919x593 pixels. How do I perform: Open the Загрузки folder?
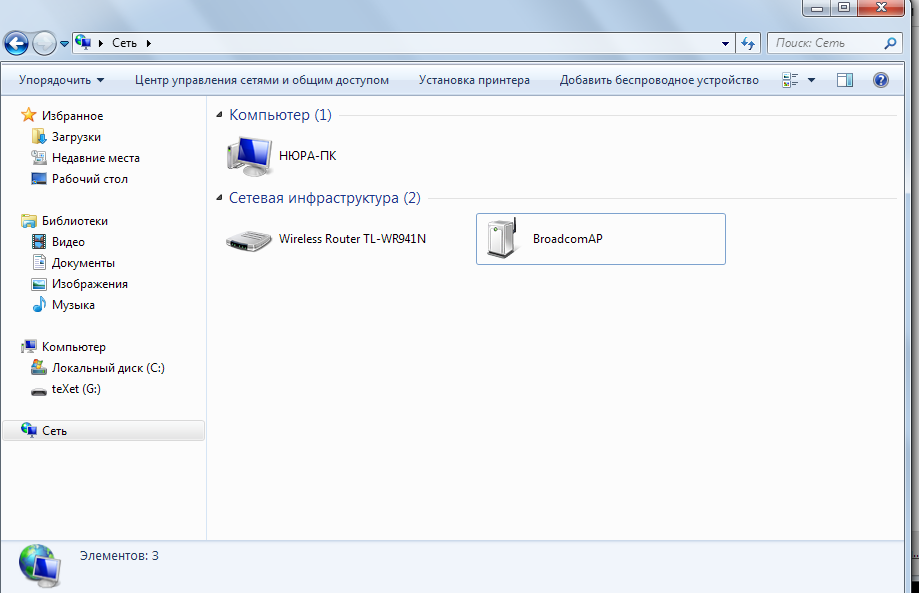[x=66, y=137]
